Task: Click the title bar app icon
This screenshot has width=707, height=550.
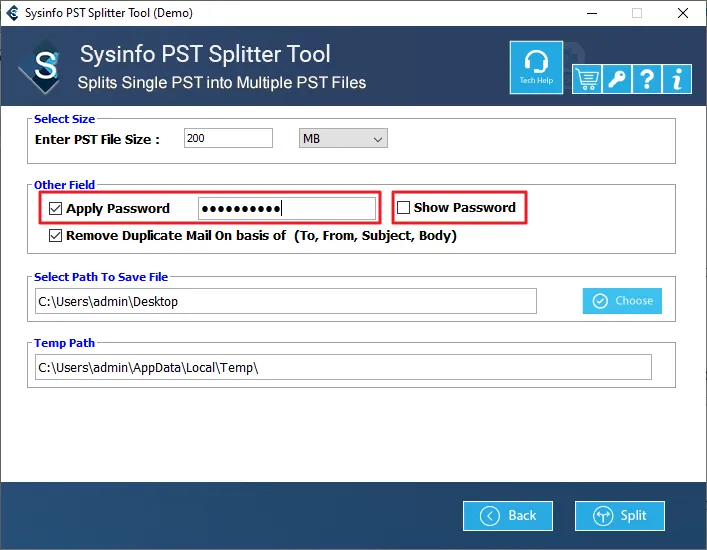Action: pyautogui.click(x=13, y=13)
